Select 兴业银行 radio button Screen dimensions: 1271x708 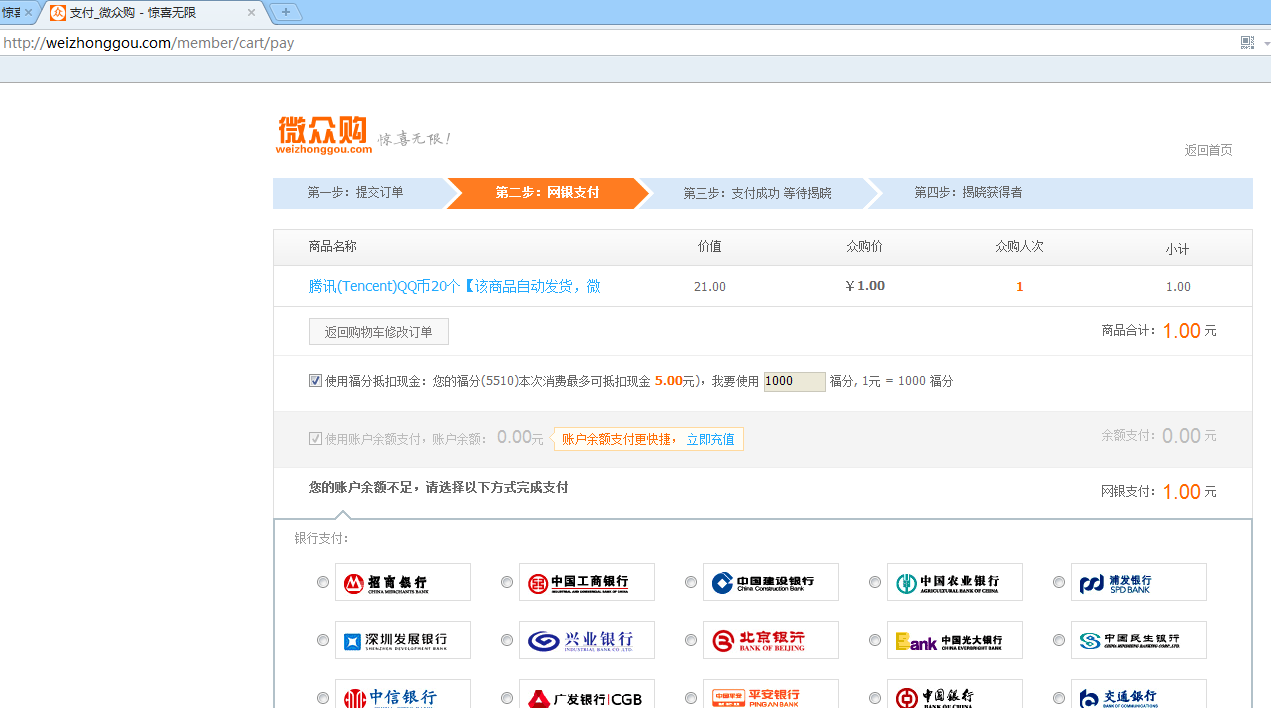pos(507,640)
